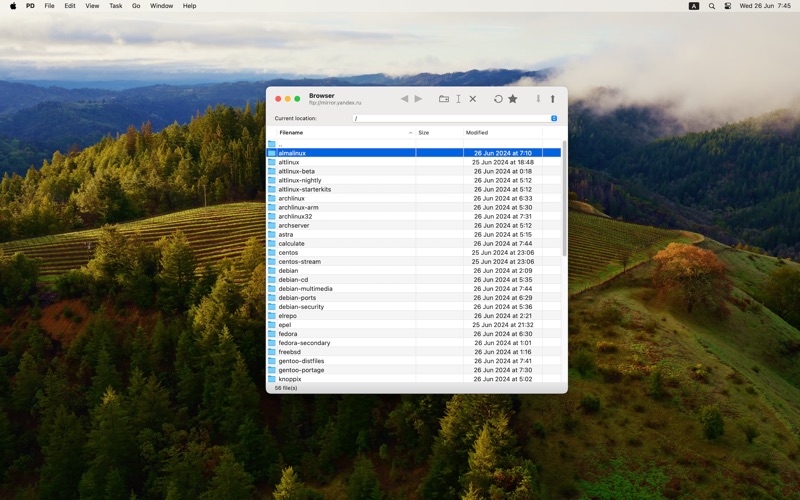Click the folder icon beside freebsd

pos(272,352)
